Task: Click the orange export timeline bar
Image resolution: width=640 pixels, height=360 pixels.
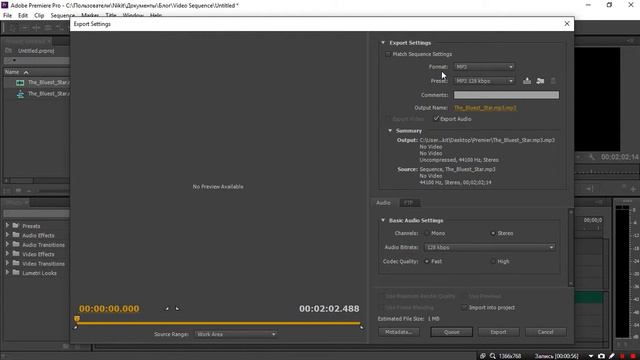Action: [218, 323]
